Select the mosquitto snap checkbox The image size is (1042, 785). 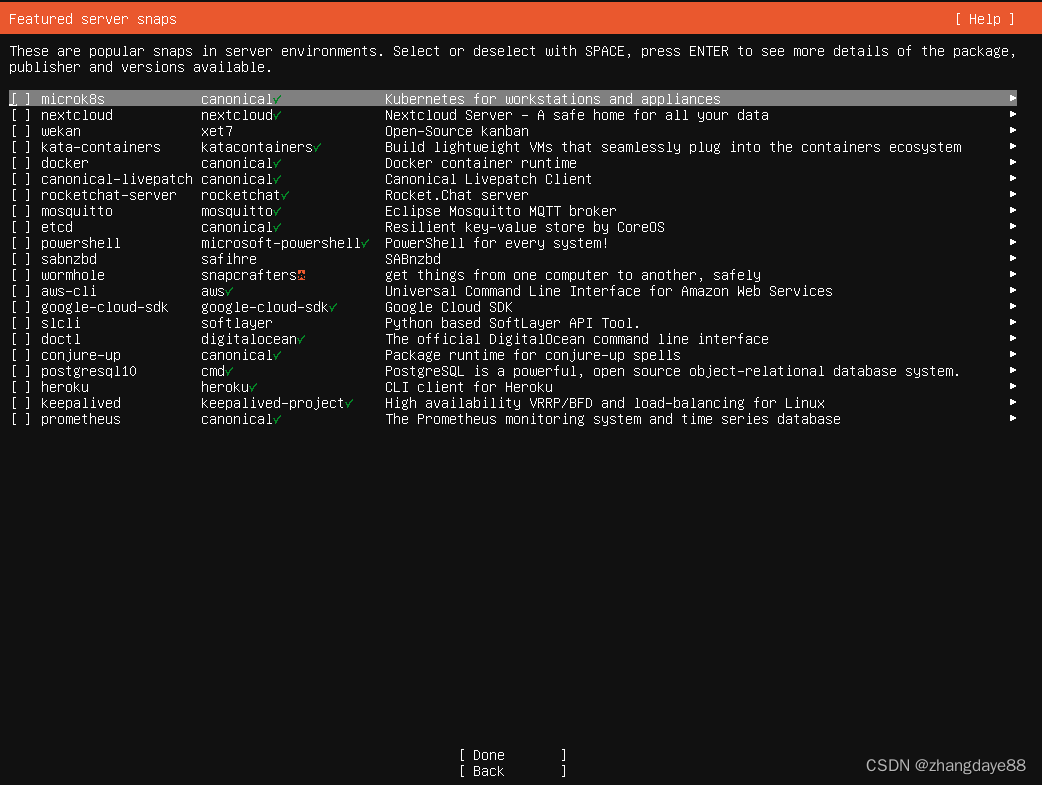[20, 211]
